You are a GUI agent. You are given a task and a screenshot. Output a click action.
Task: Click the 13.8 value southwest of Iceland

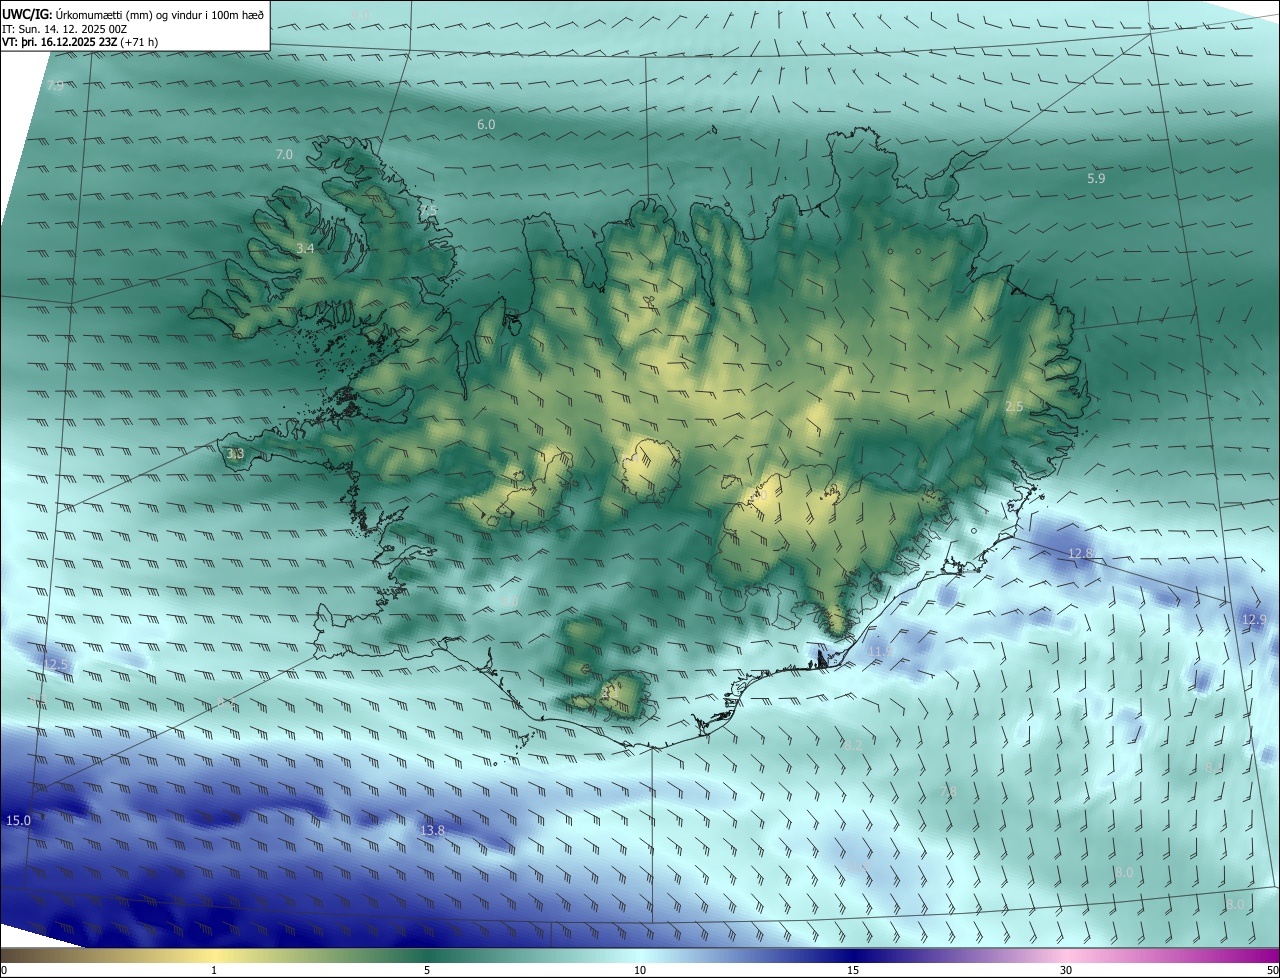(432, 831)
